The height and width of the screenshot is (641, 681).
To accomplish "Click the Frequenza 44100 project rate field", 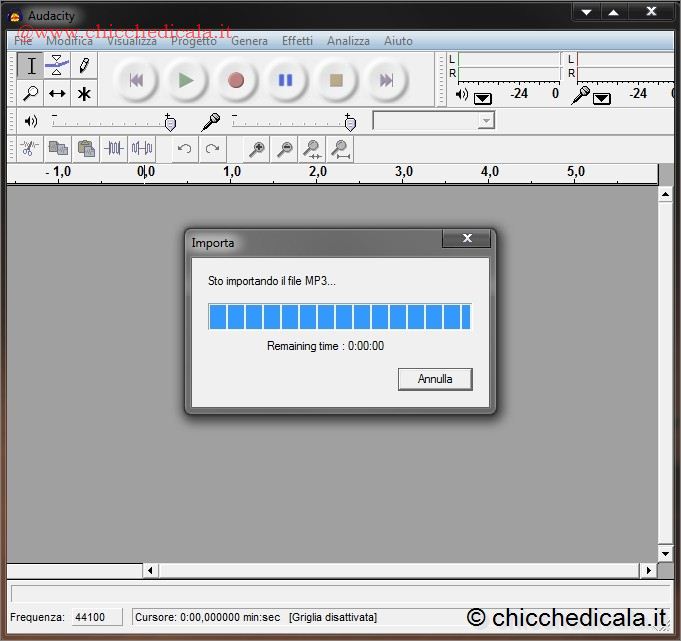I will 96,617.
